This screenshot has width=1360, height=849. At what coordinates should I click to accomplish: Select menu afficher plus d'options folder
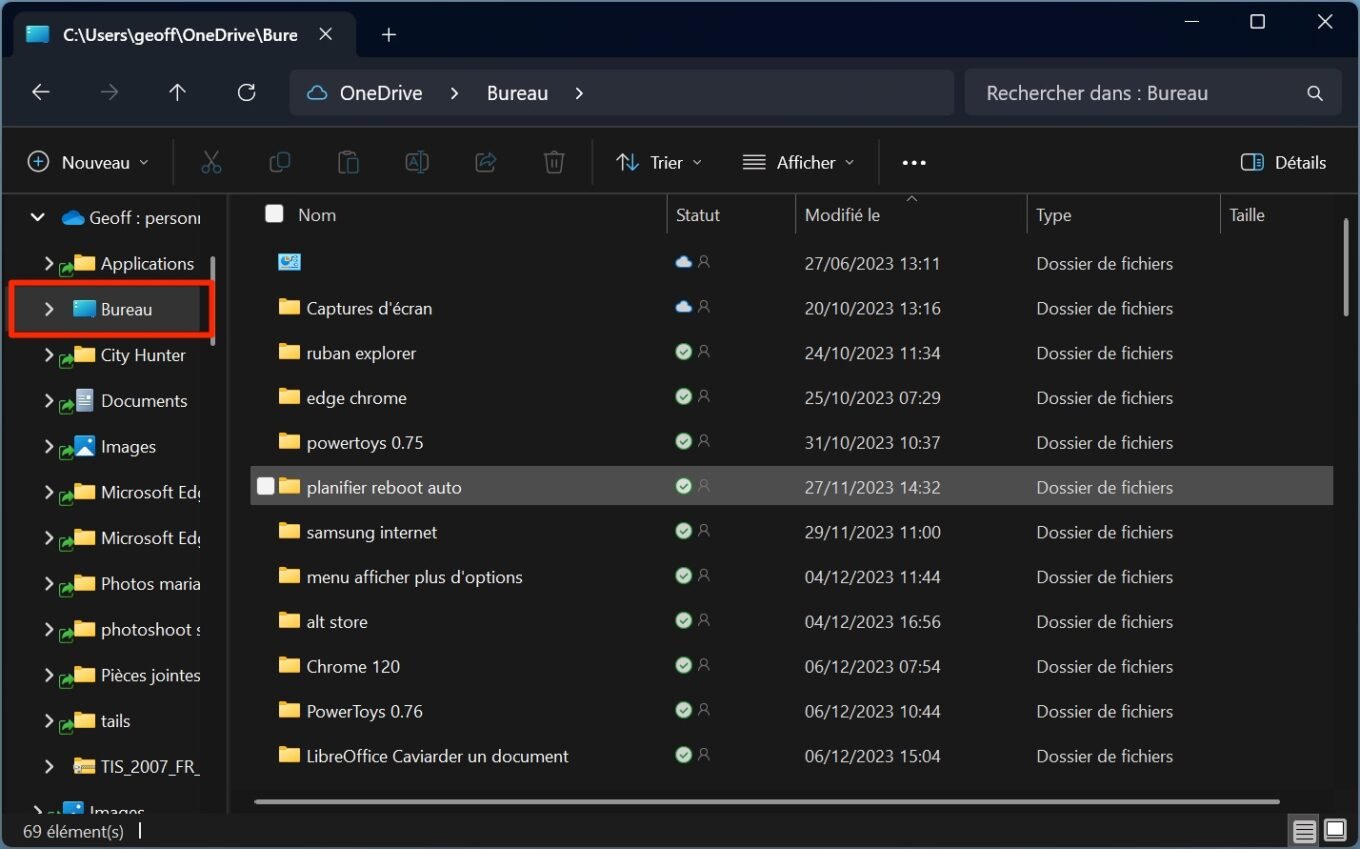pyautogui.click(x=791, y=576)
